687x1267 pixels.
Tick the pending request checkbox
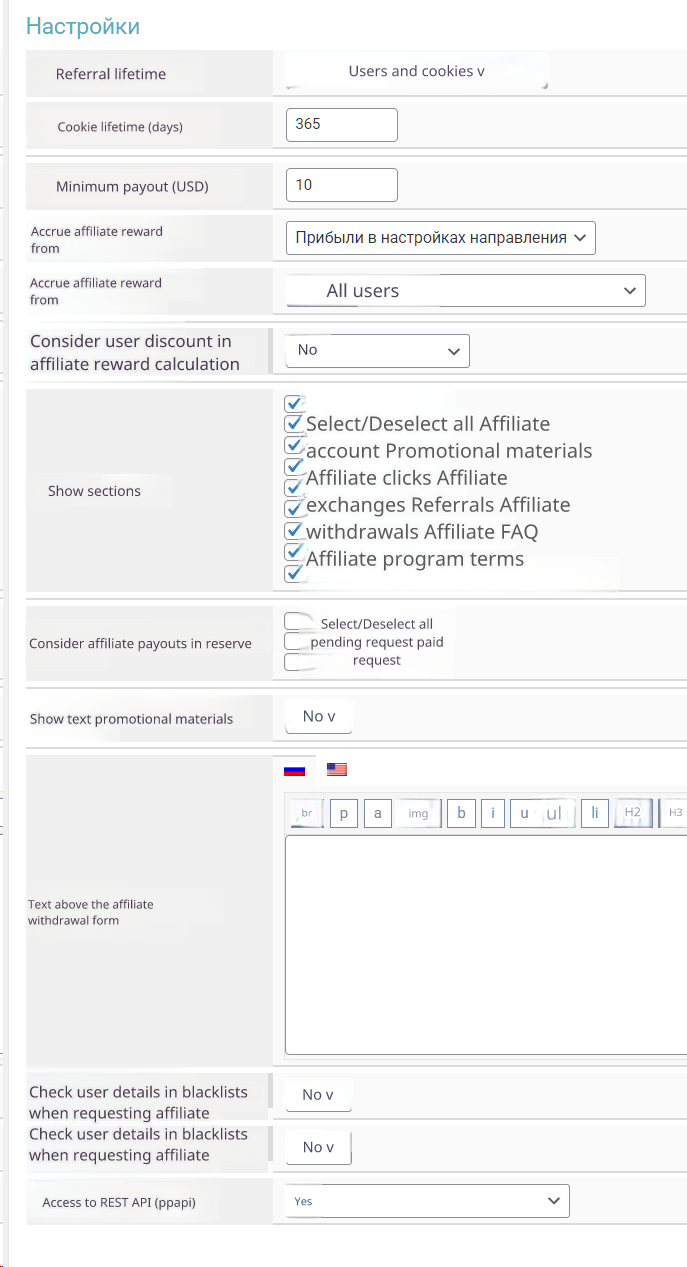click(294, 641)
